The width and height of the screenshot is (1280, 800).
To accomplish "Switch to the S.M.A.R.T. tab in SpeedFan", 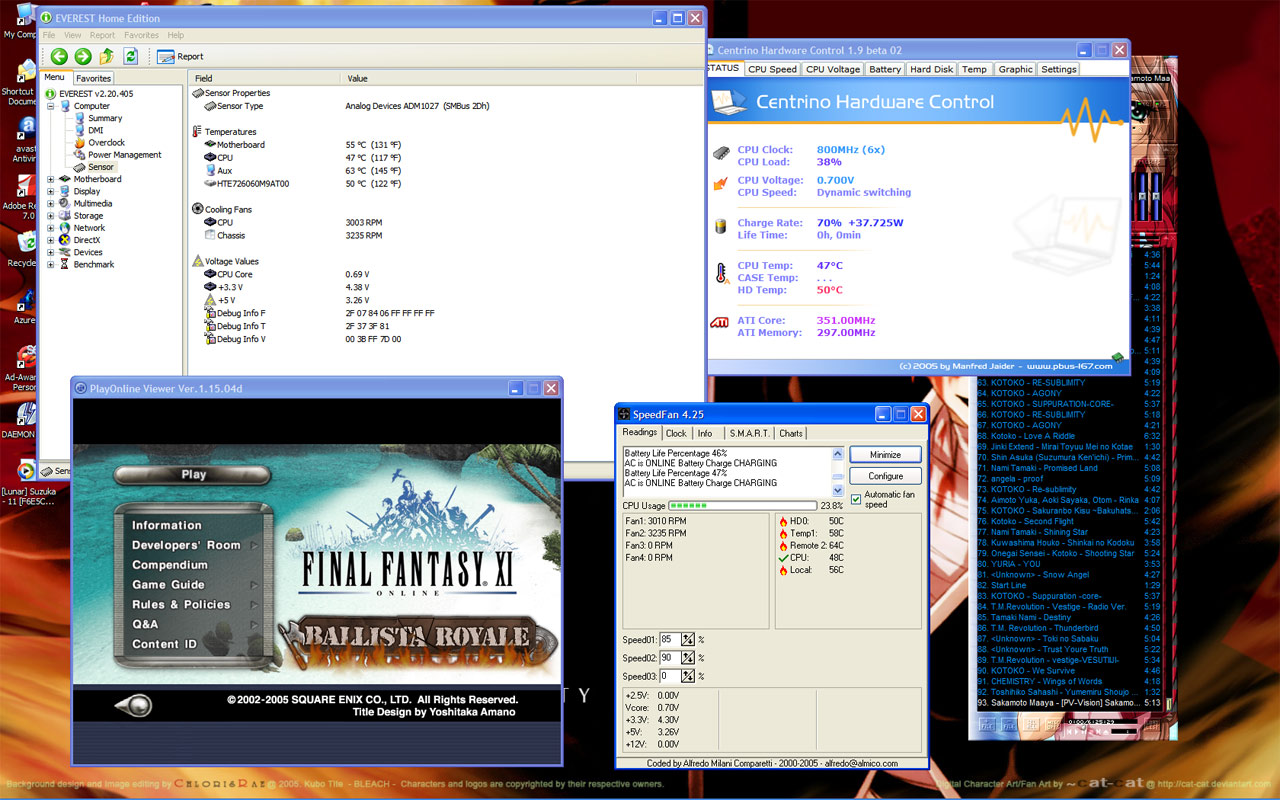I will point(748,433).
